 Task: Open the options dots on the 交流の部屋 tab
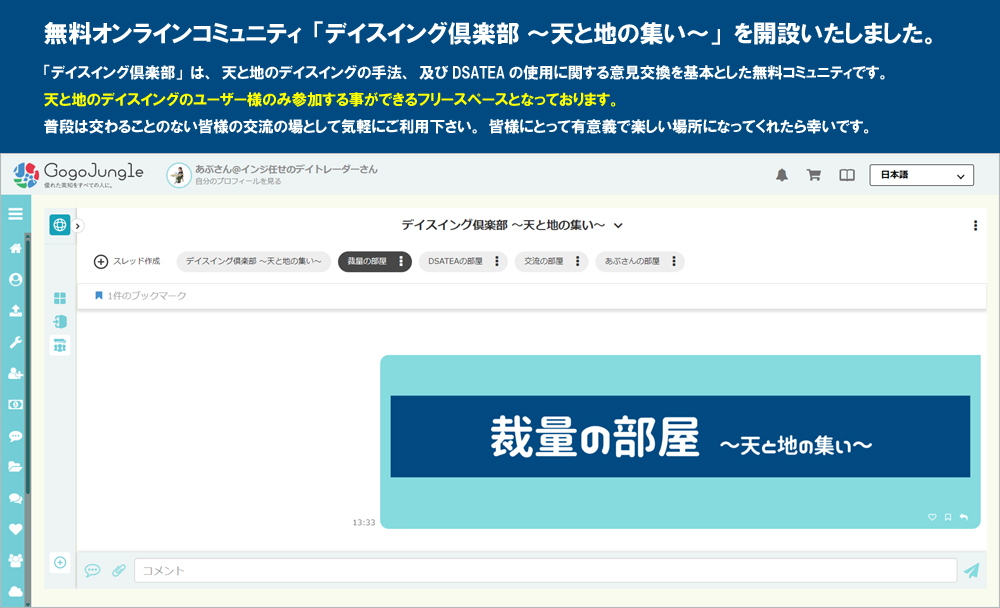pyautogui.click(x=578, y=262)
